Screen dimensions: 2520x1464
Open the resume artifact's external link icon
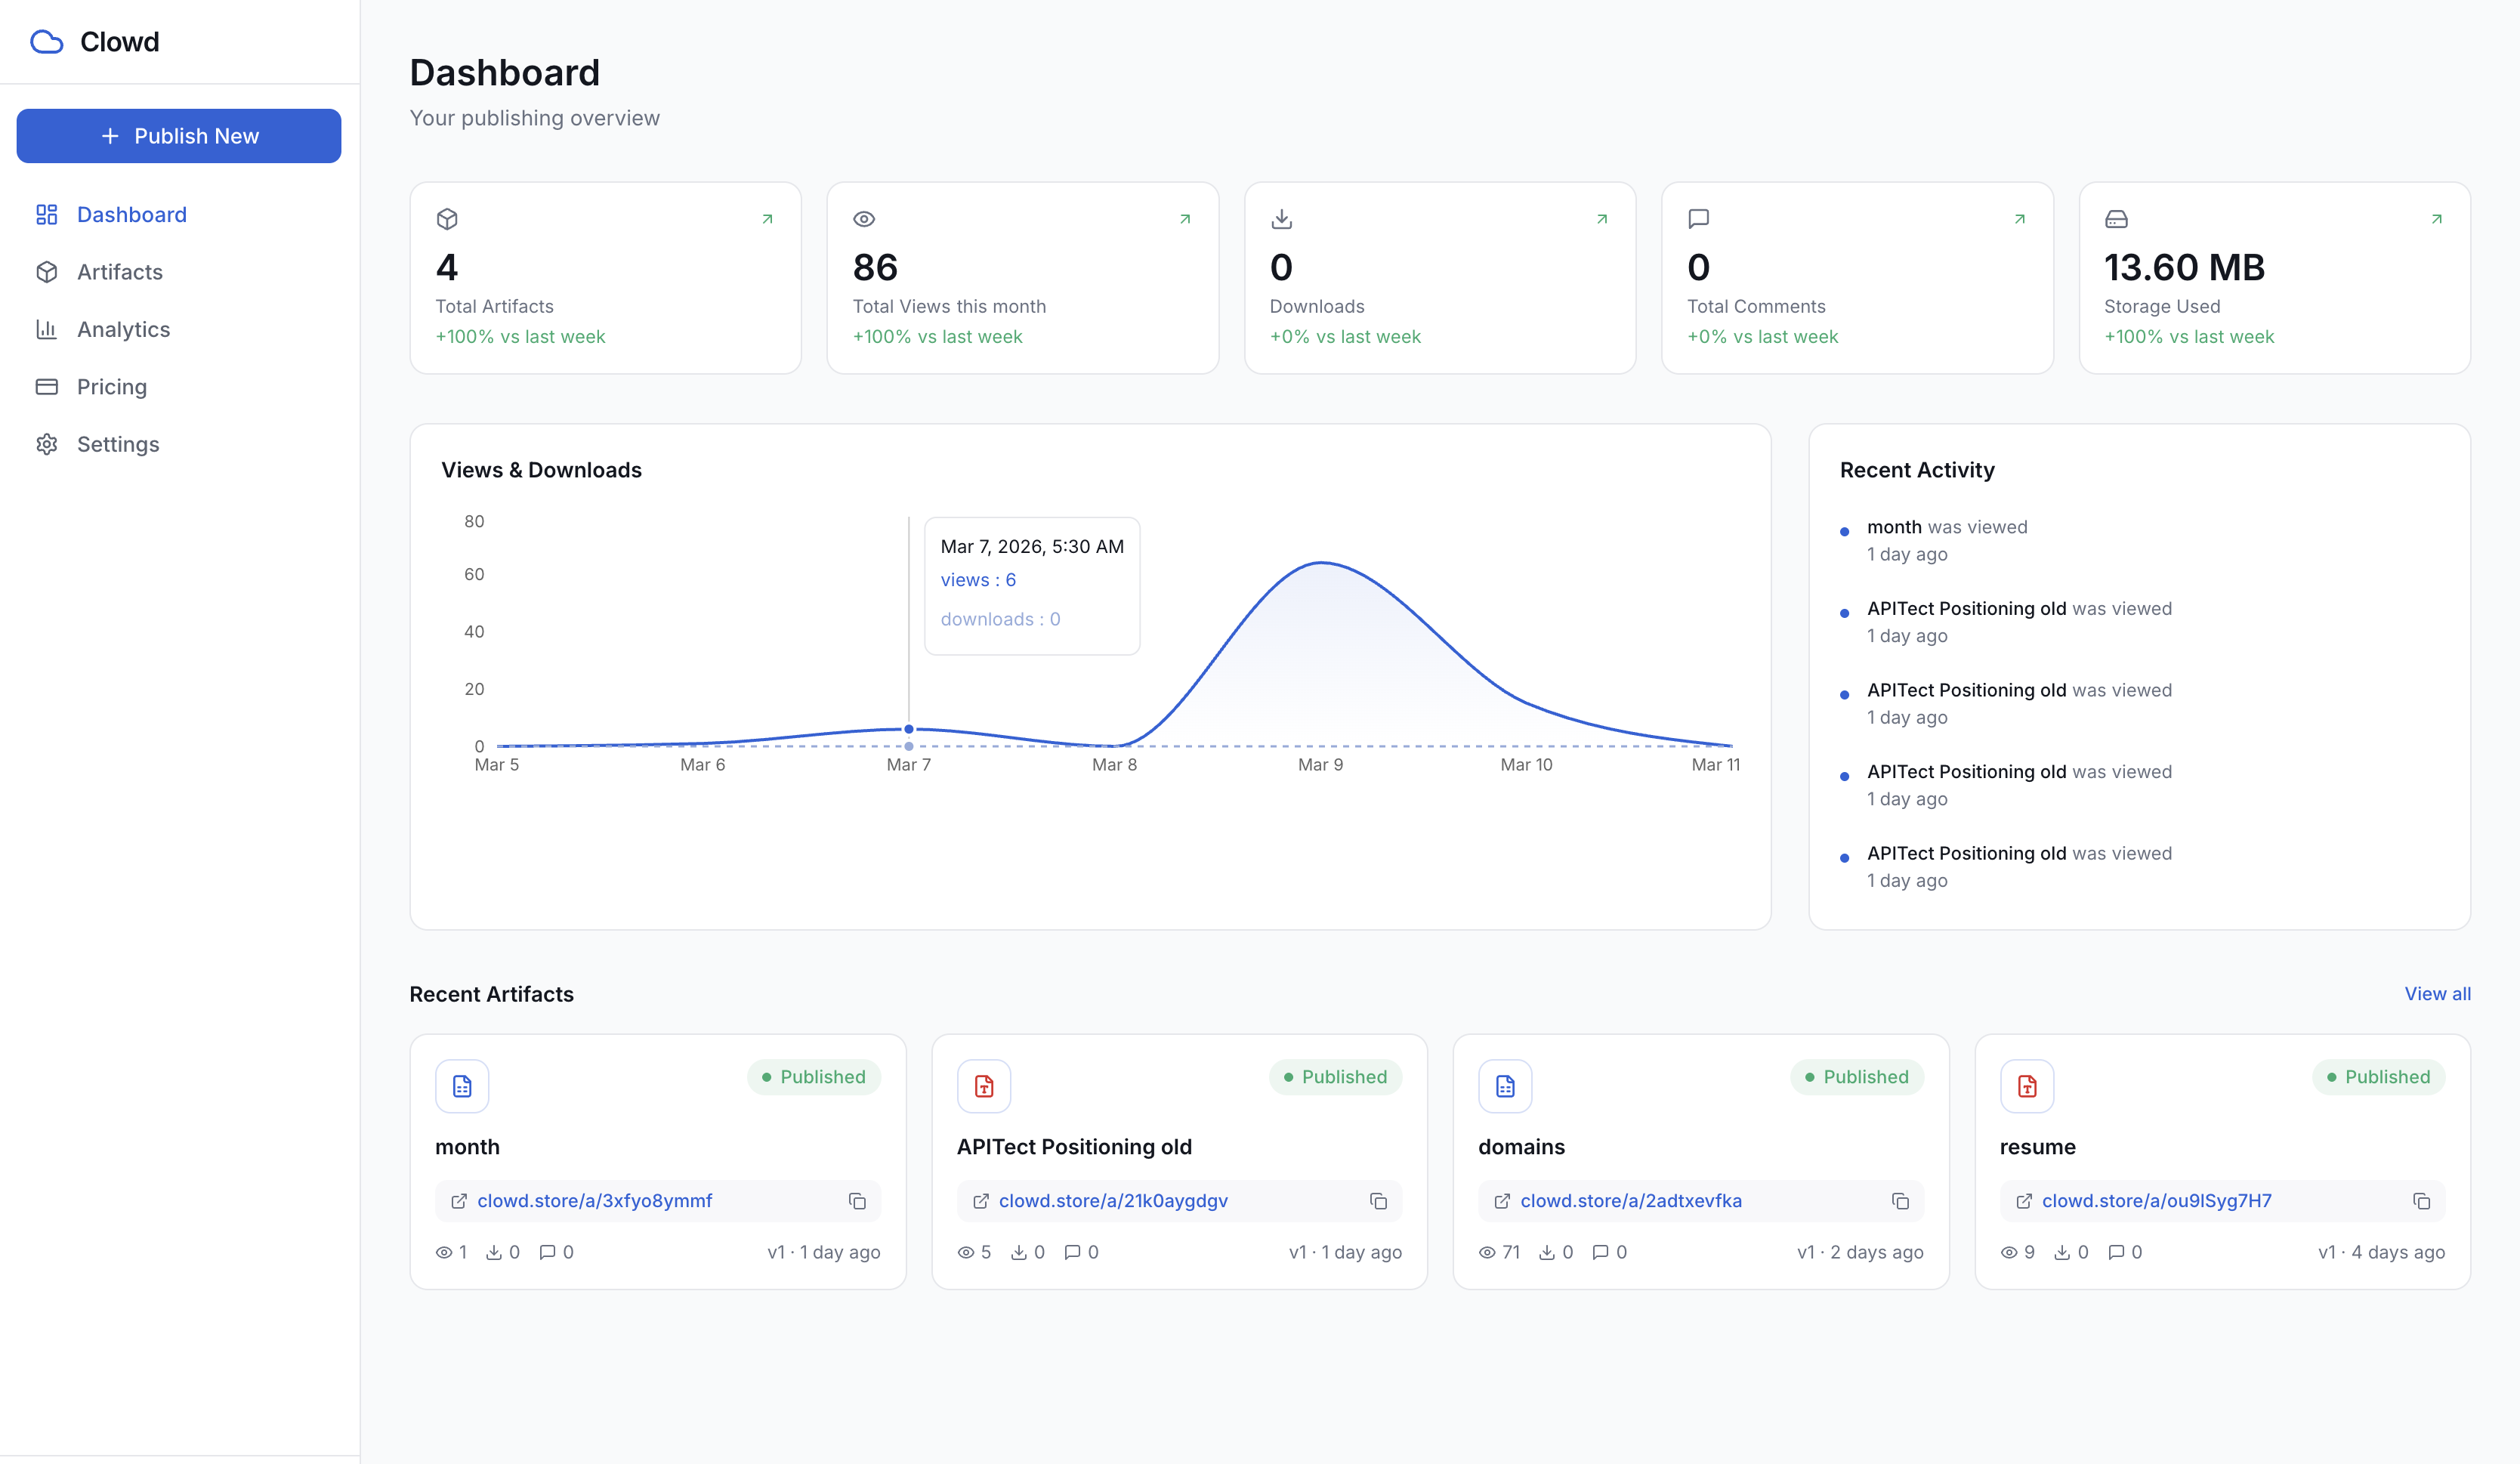pyautogui.click(x=2025, y=1201)
